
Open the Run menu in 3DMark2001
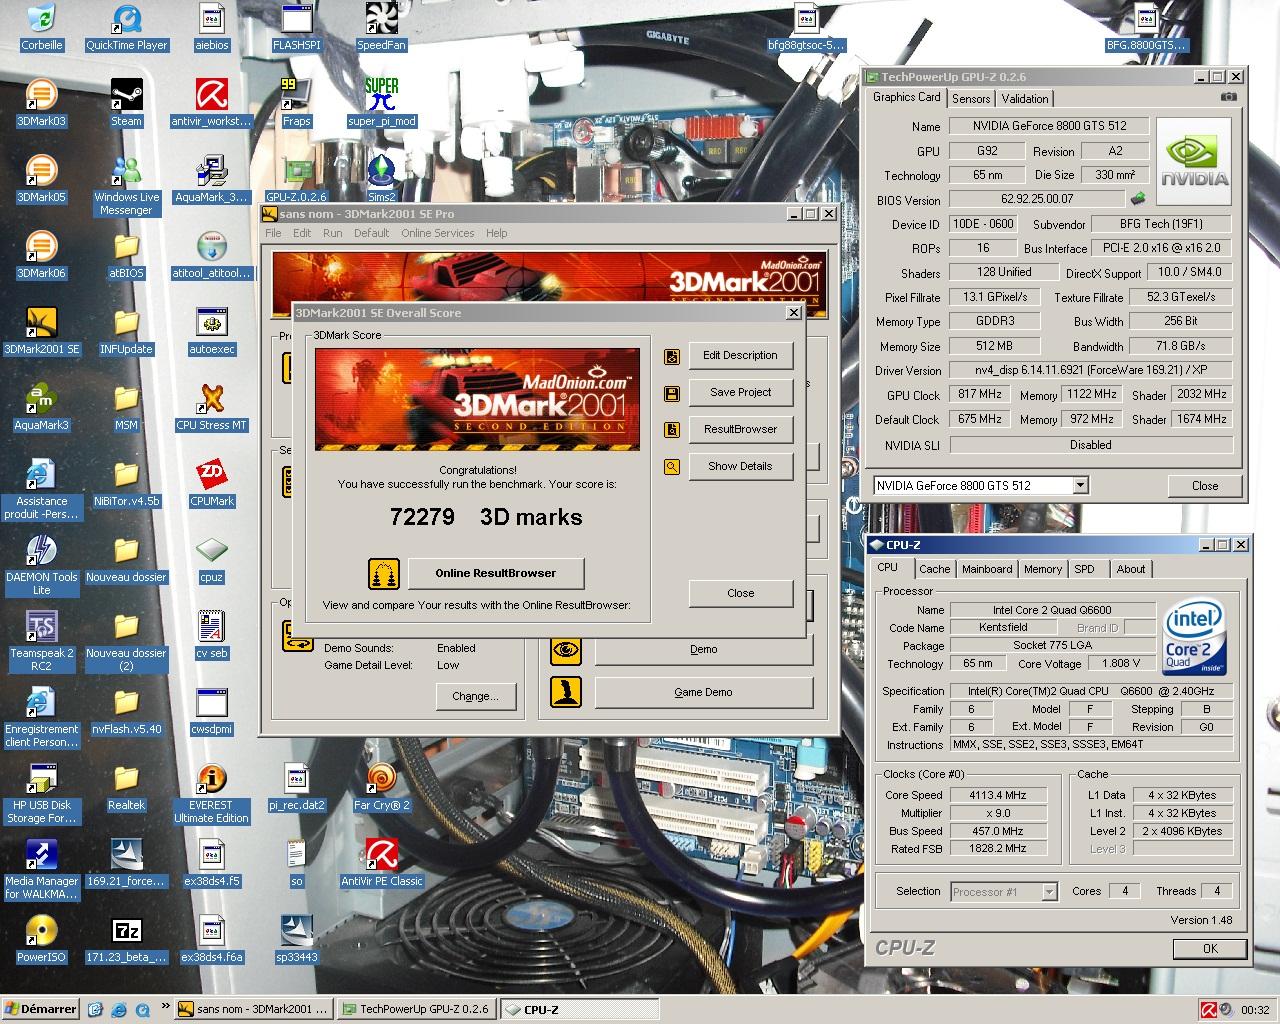tap(332, 233)
